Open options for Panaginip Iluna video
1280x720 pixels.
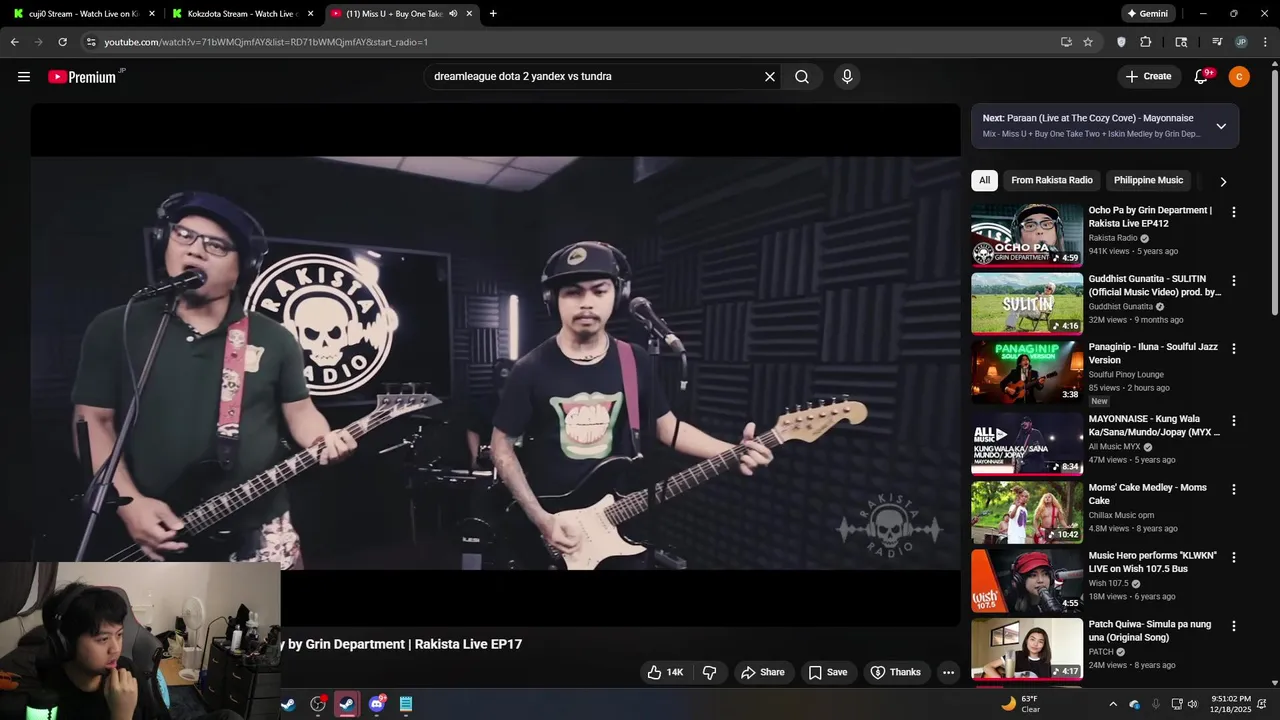(x=1234, y=349)
